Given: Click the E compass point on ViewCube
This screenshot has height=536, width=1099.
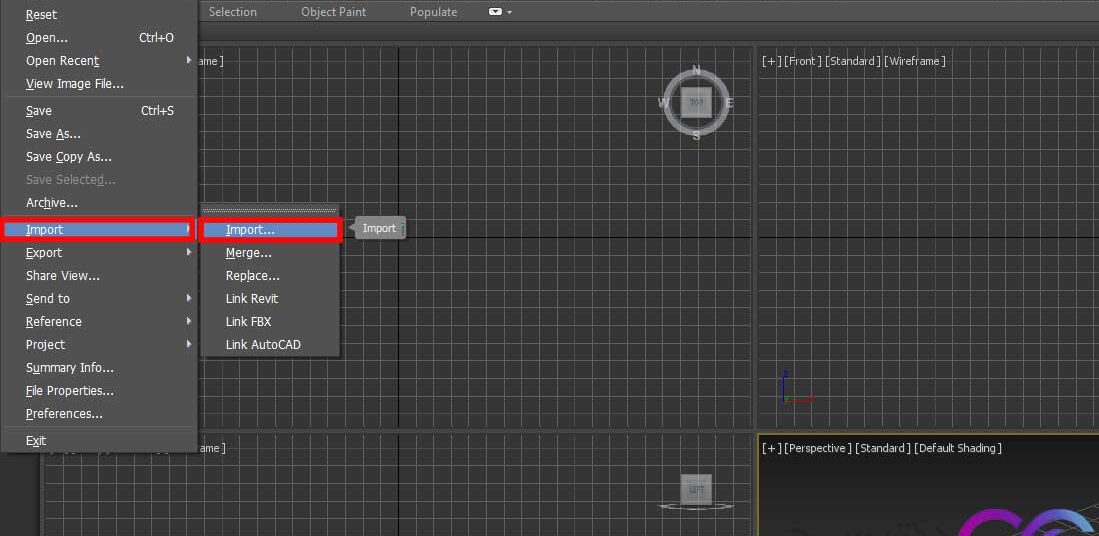Looking at the screenshot, I should (730, 104).
